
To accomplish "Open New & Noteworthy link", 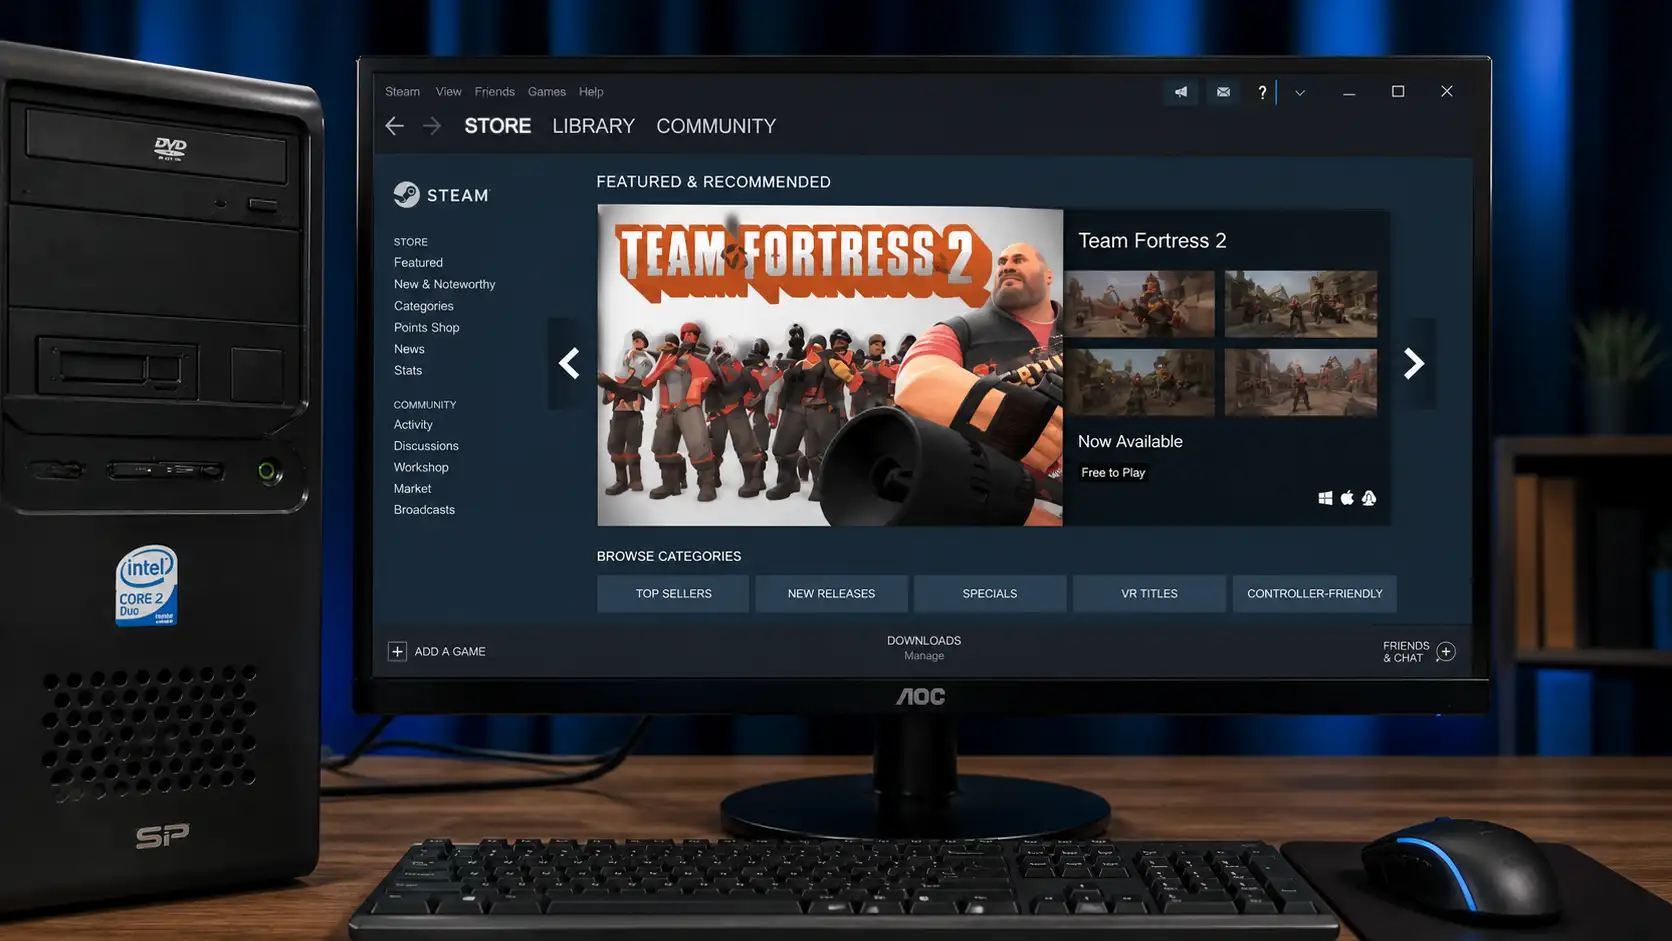I will click(x=445, y=284).
